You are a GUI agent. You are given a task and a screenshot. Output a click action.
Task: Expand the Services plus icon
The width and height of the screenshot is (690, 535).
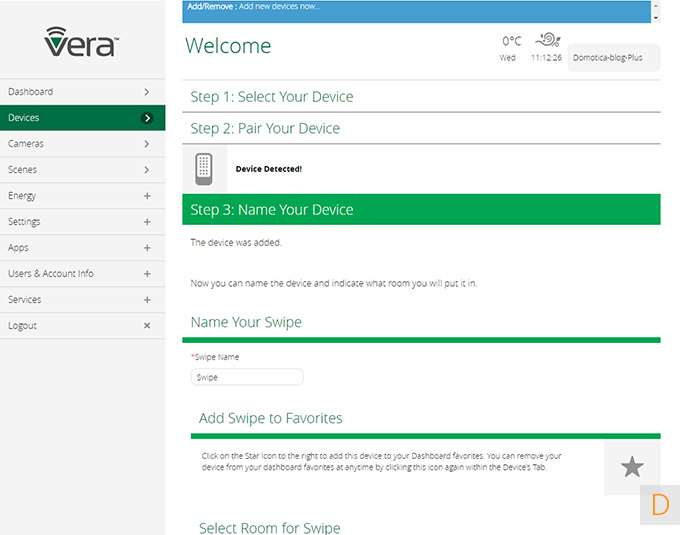(x=147, y=300)
